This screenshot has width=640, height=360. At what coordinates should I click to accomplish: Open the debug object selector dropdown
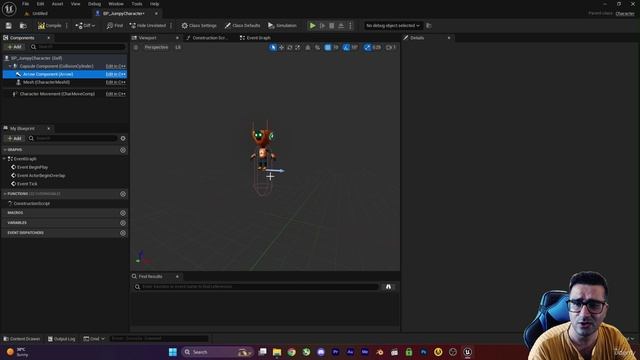(392, 26)
